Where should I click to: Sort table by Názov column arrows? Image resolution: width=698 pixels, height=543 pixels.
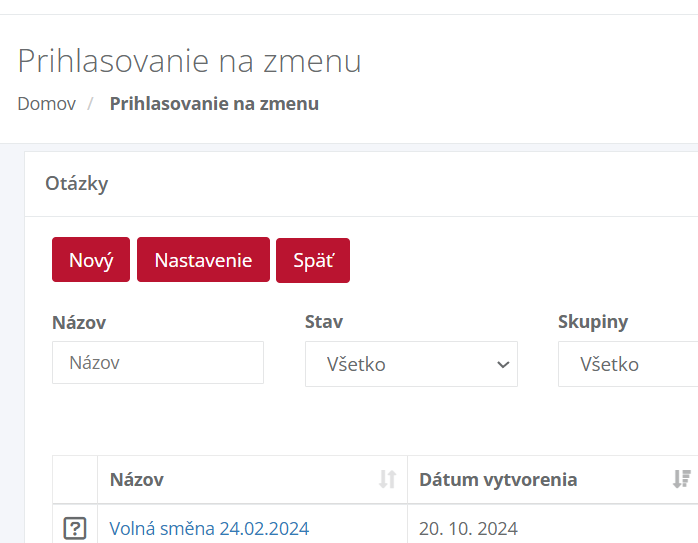(387, 479)
